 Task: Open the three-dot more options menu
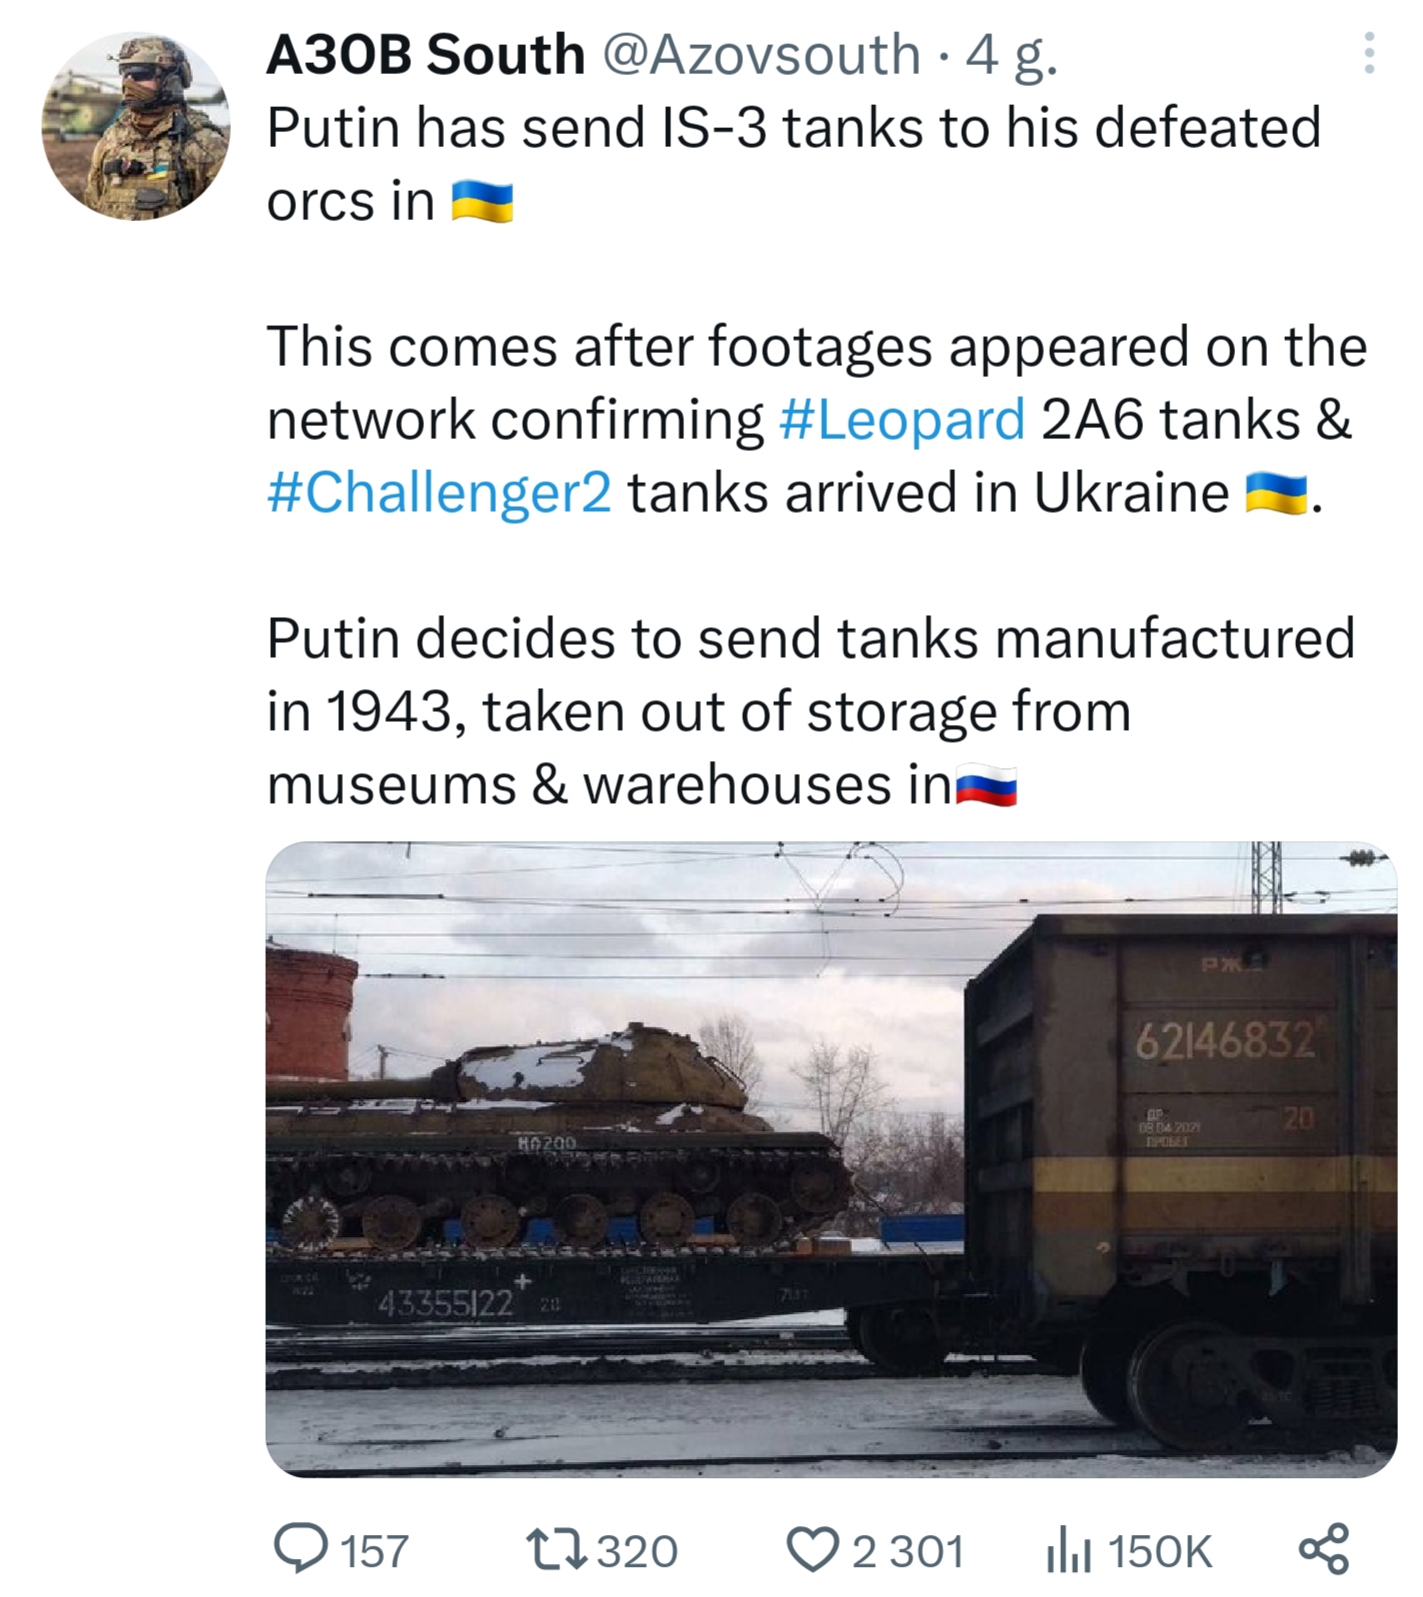[x=1369, y=54]
